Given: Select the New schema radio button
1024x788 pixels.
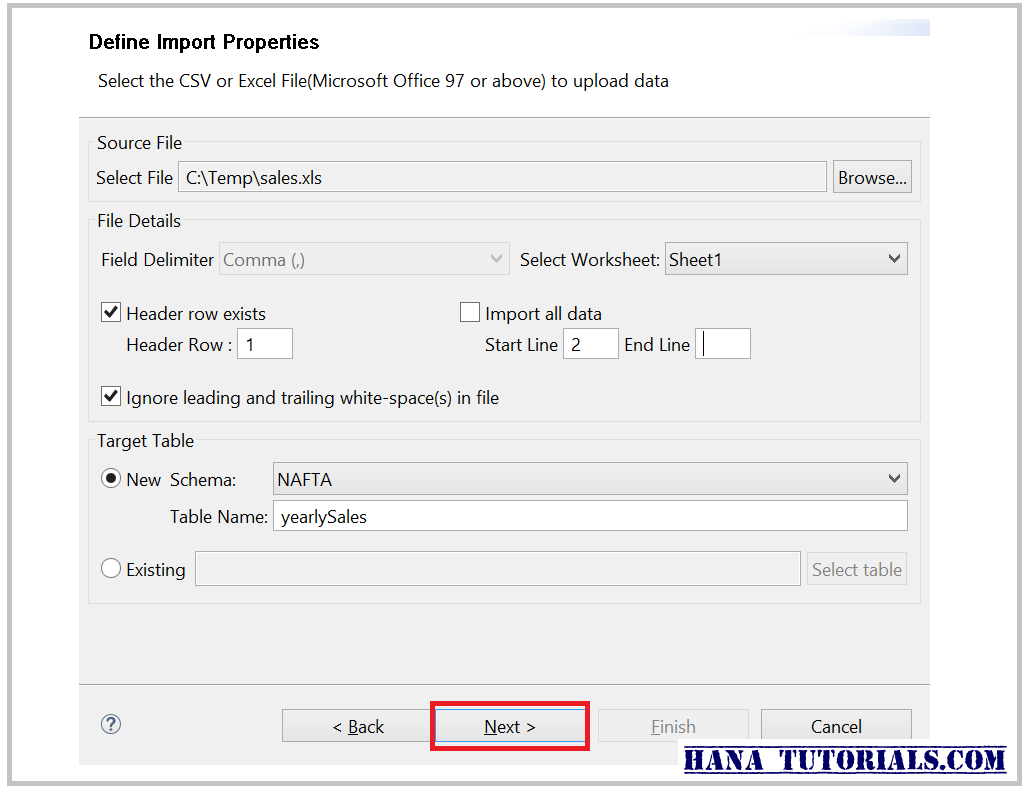Looking at the screenshot, I should point(110,478).
